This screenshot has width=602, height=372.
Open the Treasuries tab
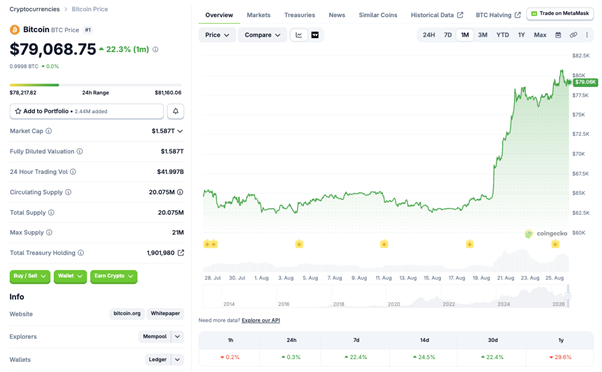tap(299, 15)
